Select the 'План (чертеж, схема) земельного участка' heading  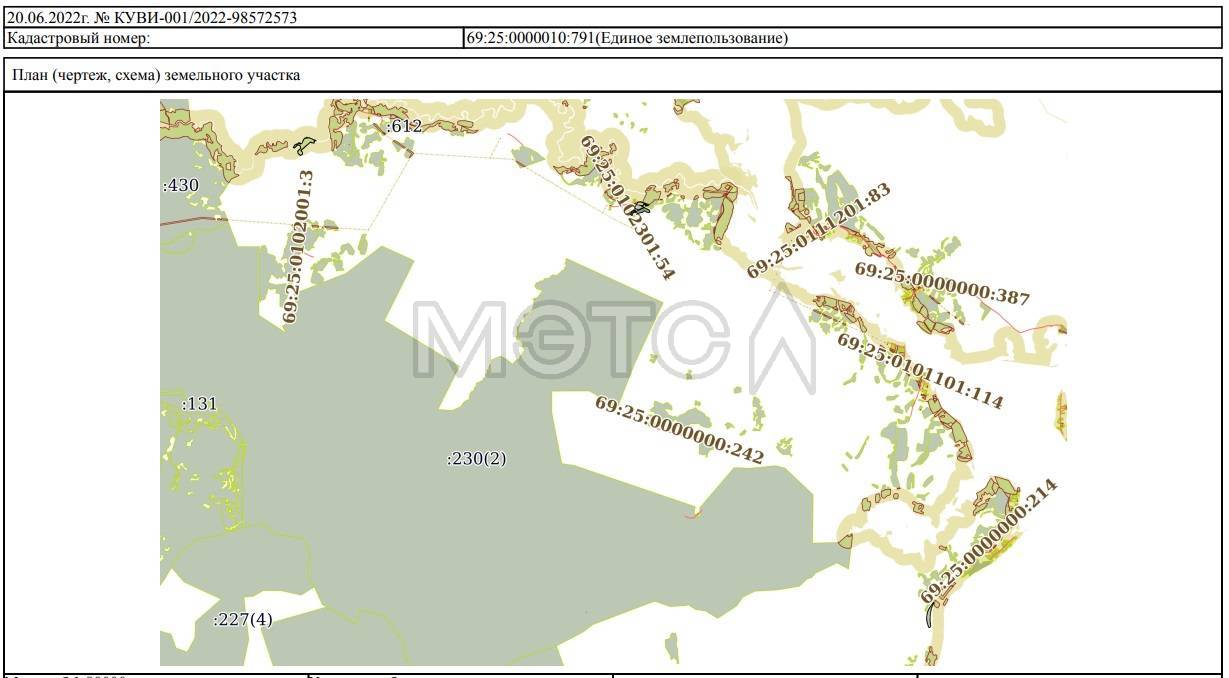click(x=156, y=75)
